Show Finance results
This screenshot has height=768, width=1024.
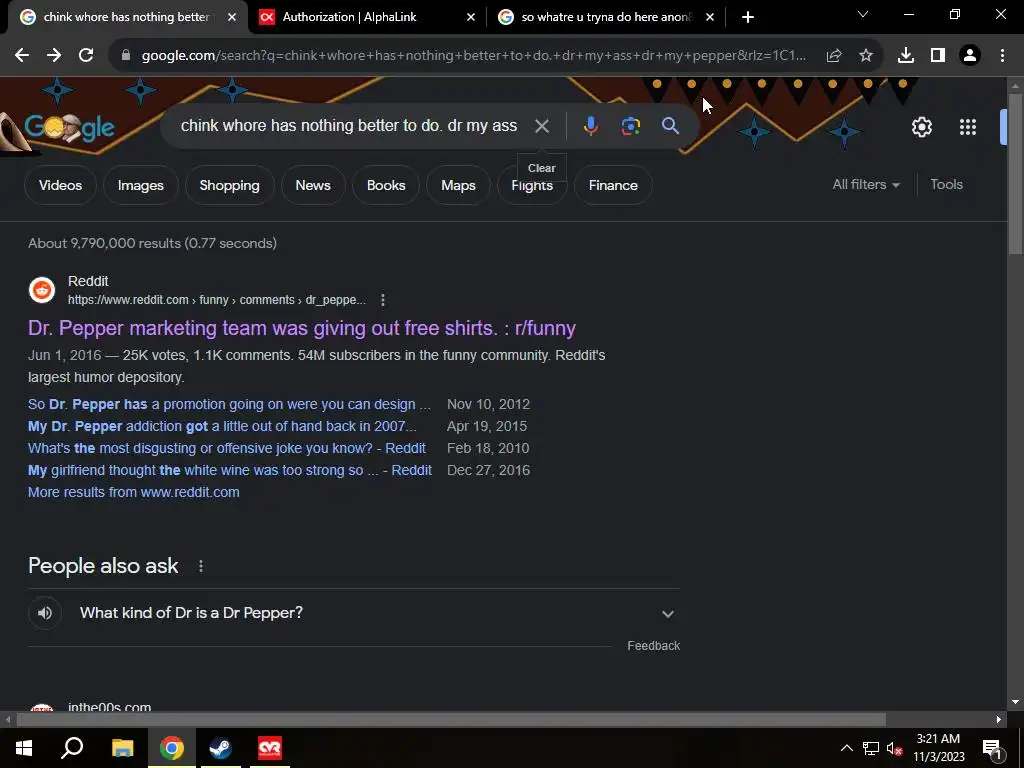(x=613, y=185)
